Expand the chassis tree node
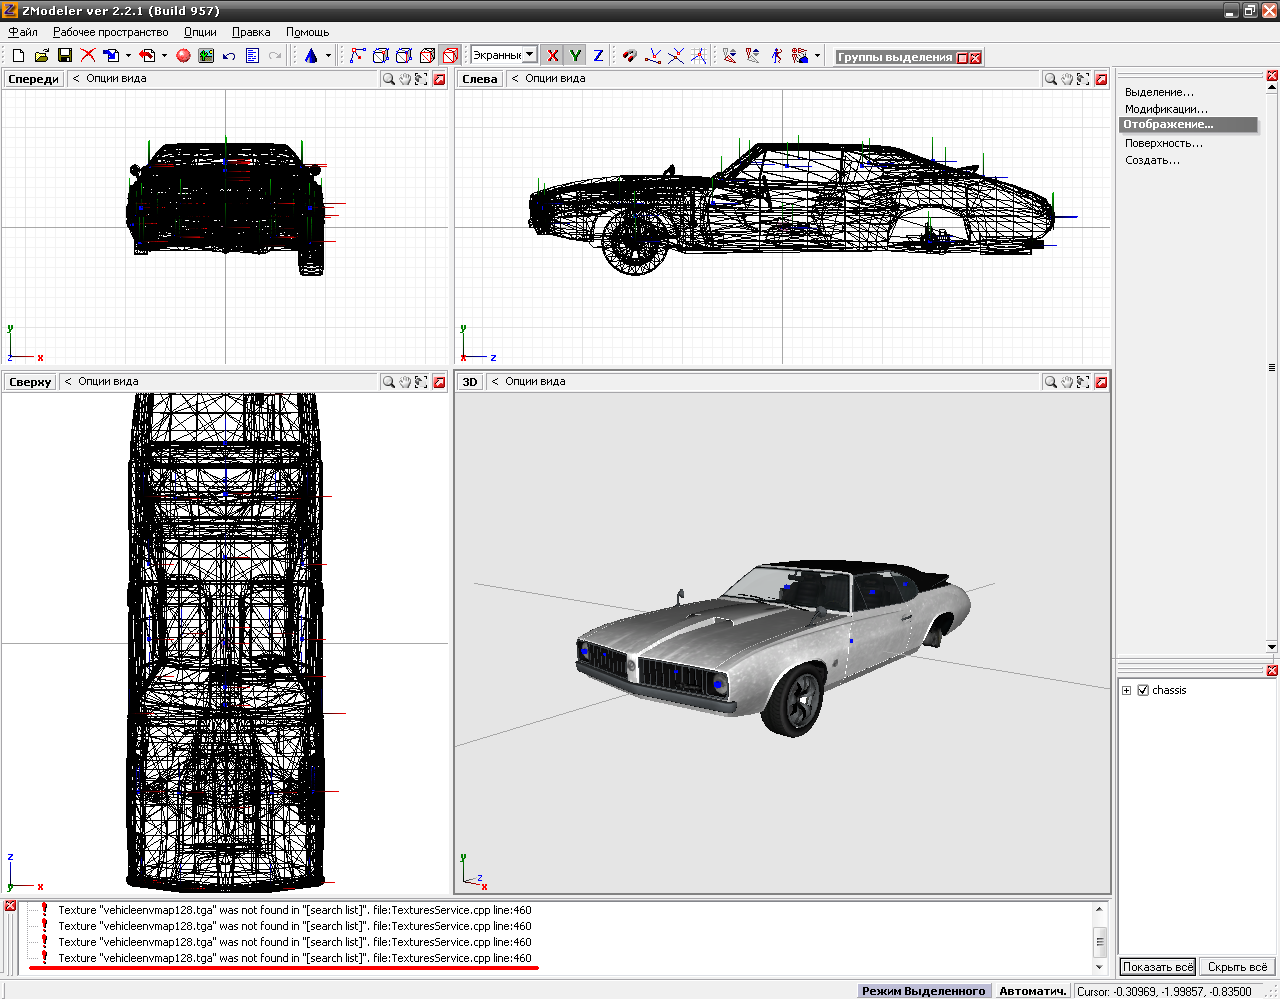The width and height of the screenshot is (1280, 999). pos(1127,690)
